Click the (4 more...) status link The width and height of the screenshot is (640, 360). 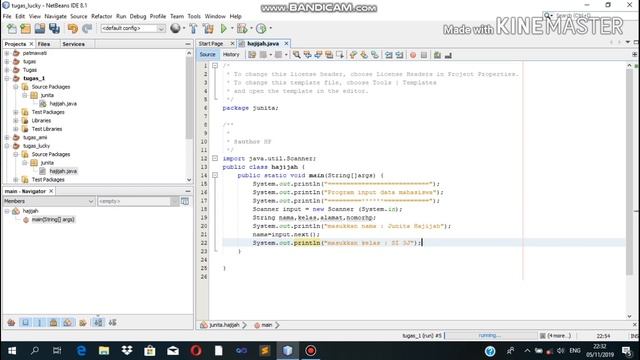pyautogui.click(x=559, y=336)
